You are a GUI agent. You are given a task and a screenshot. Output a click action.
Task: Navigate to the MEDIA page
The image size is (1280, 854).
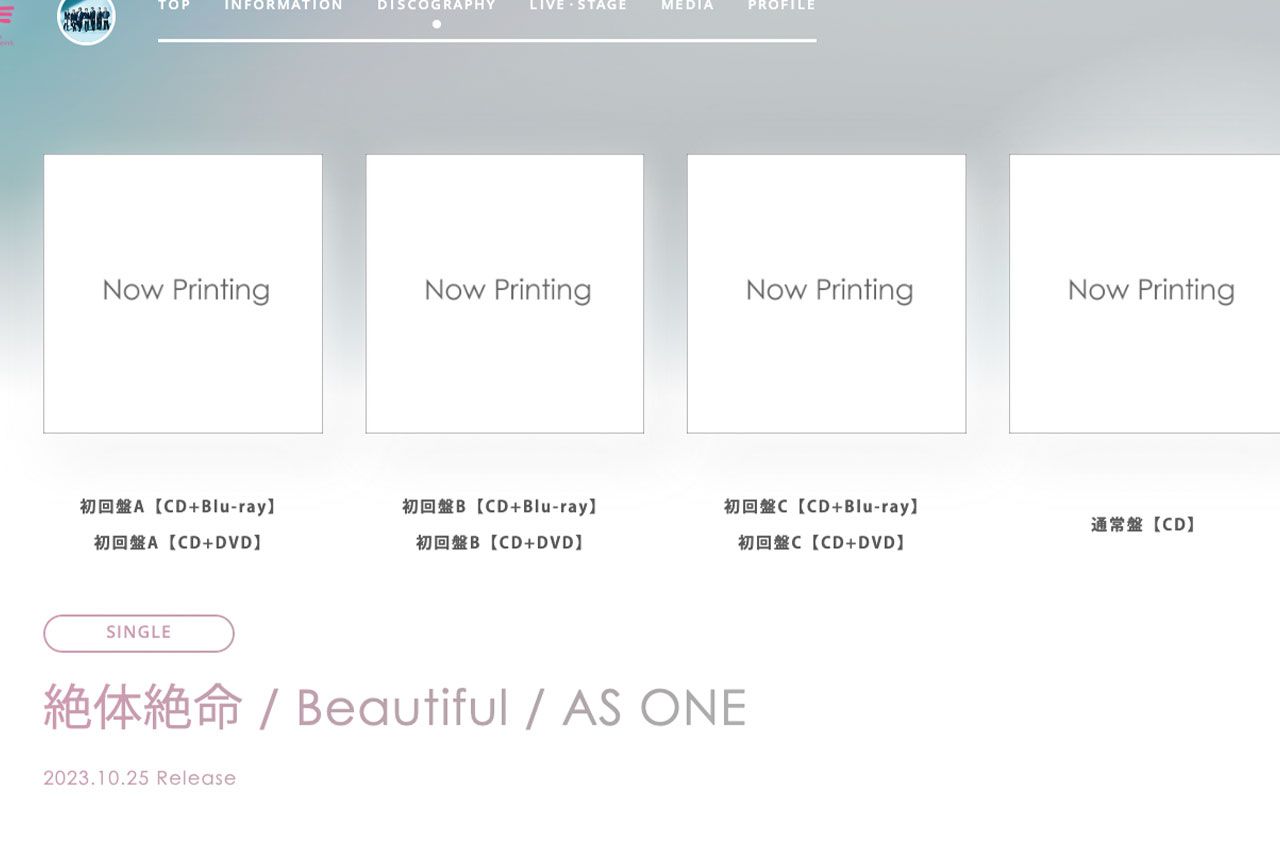(687, 6)
